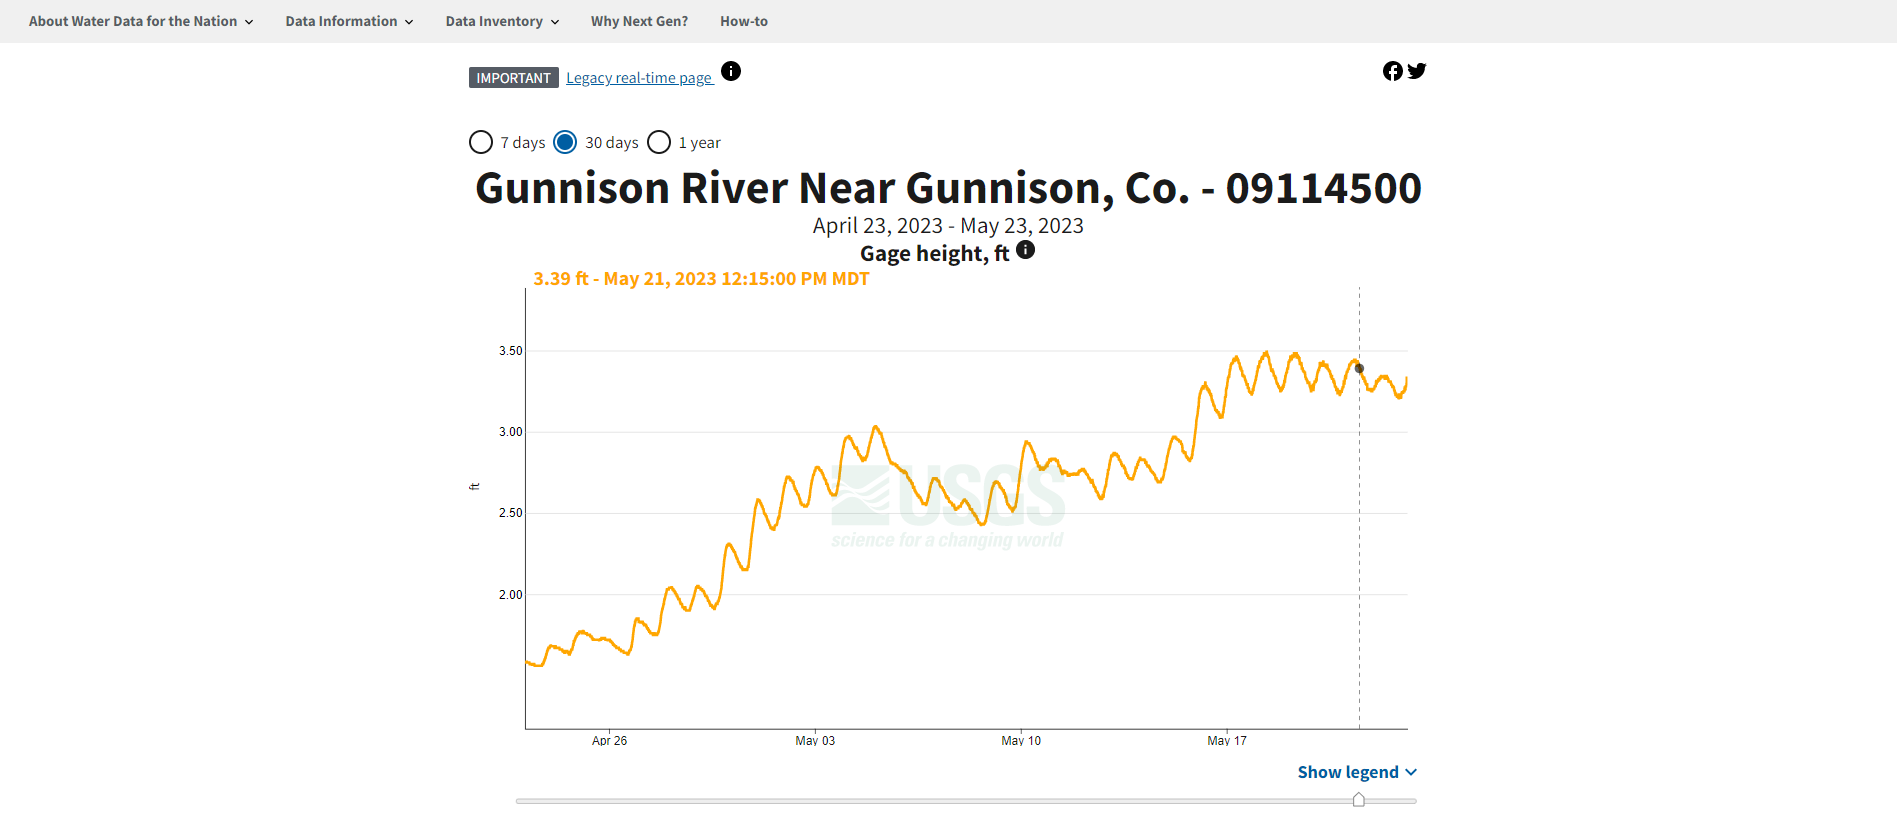Select the 7 days radio button
The width and height of the screenshot is (1897, 815).
point(481,142)
